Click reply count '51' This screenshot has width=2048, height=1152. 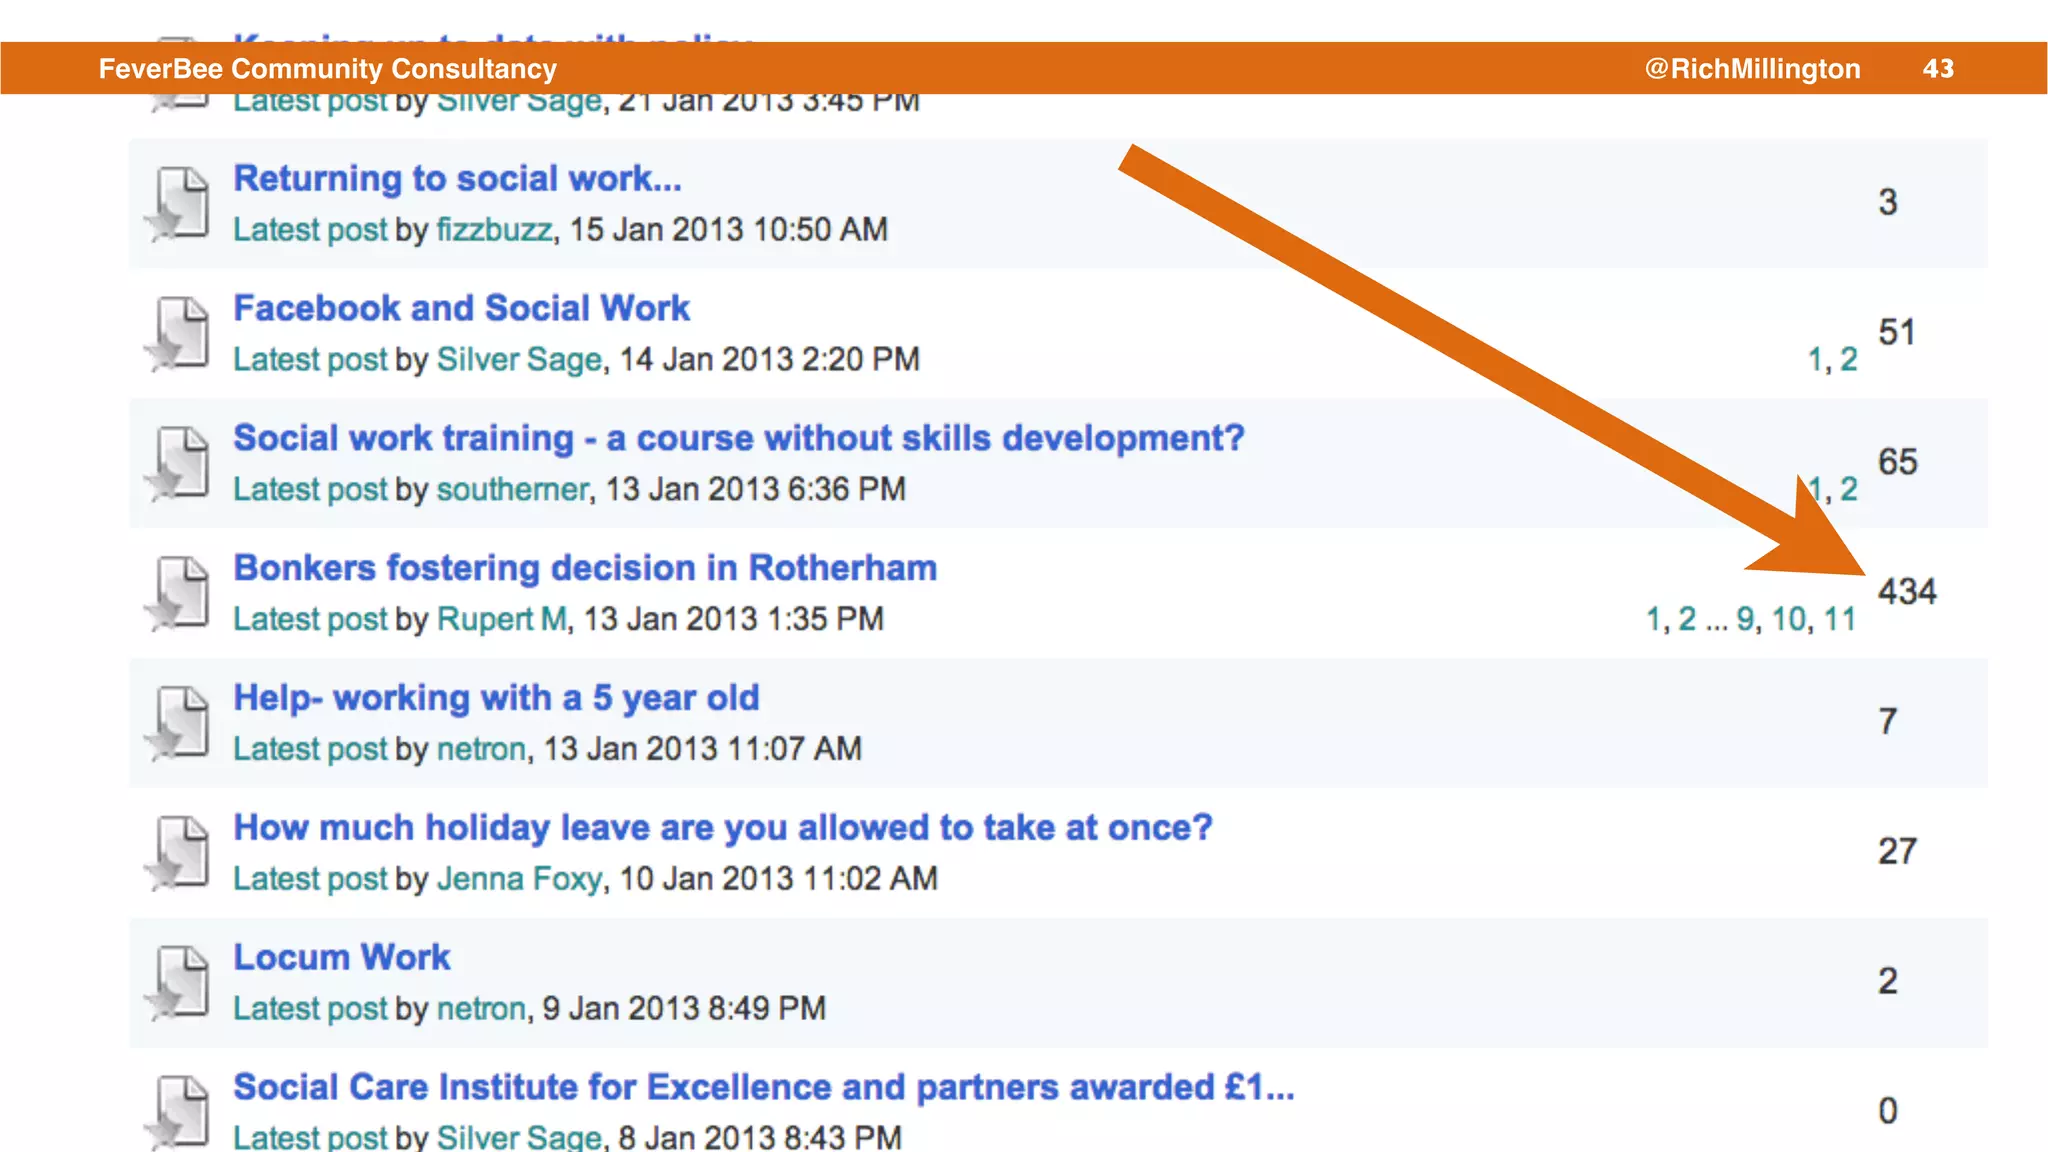click(x=1897, y=332)
